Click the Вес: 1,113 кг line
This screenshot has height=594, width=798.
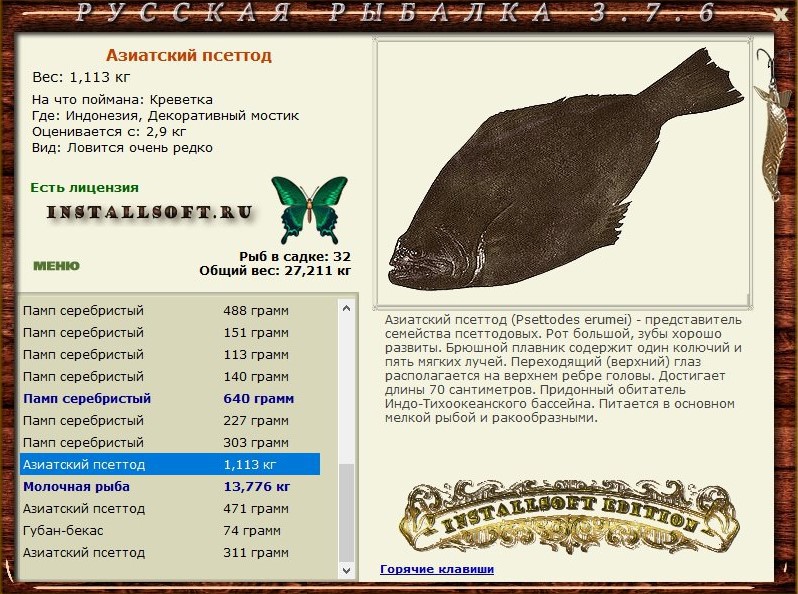point(81,77)
